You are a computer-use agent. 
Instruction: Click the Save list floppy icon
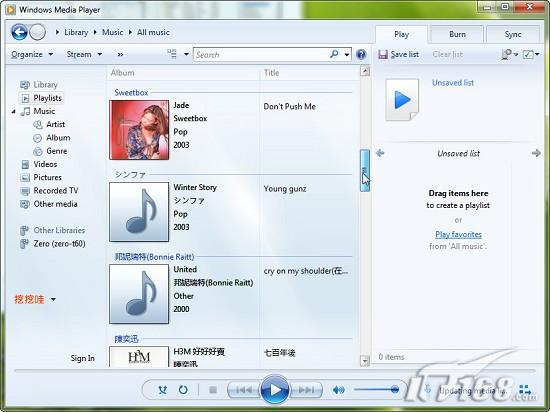[383, 54]
